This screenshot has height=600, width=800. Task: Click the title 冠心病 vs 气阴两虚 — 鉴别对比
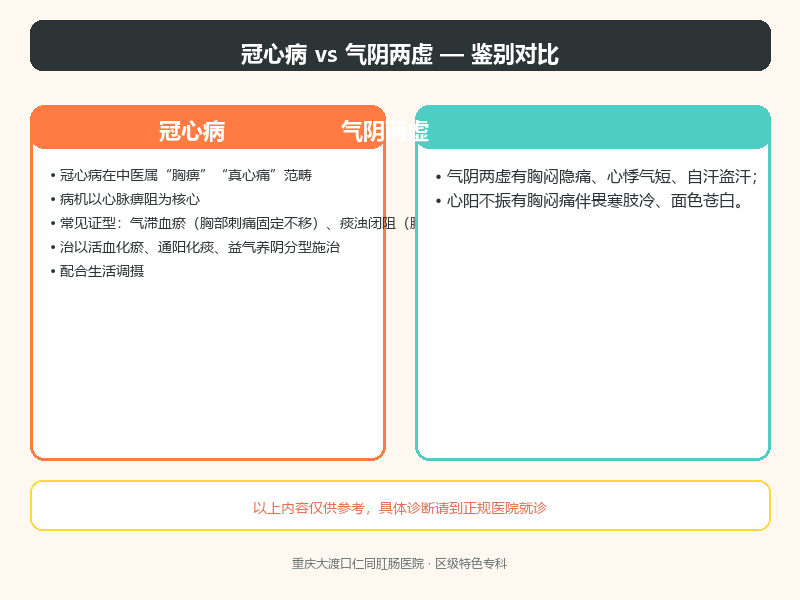[x=400, y=54]
